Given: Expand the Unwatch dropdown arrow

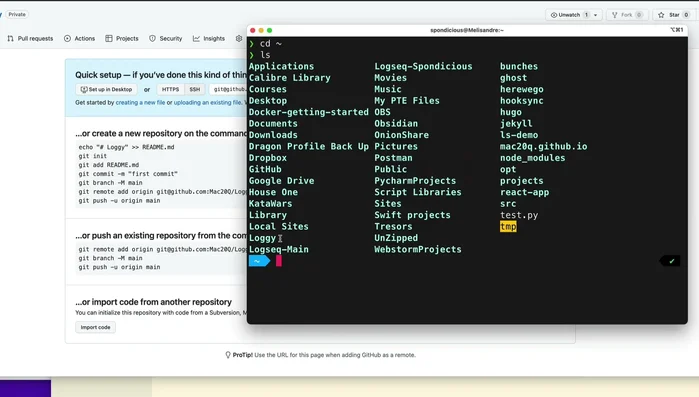Looking at the screenshot, I should pyautogui.click(x=596, y=15).
